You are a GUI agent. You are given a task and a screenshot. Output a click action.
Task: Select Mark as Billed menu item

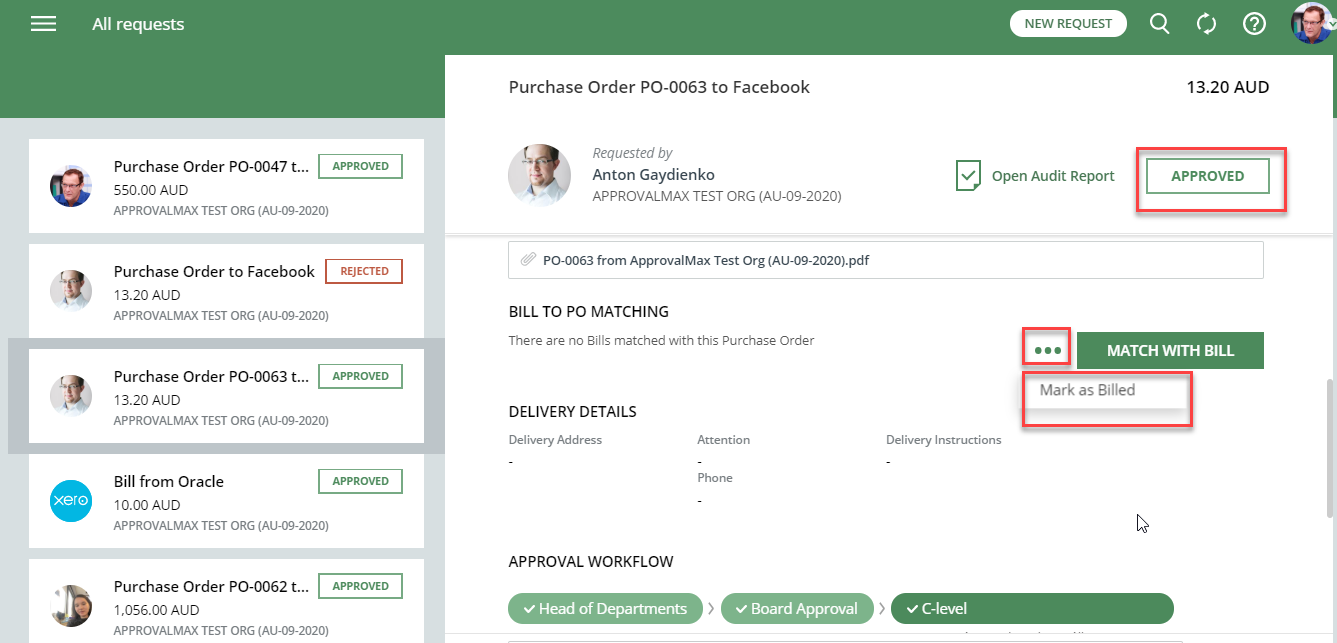[x=1087, y=390]
